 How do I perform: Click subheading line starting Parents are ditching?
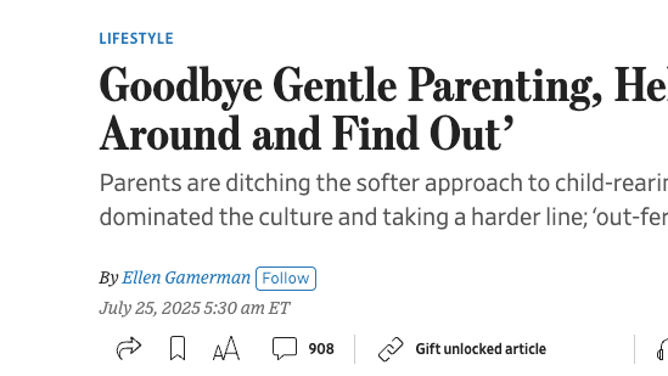383,184
